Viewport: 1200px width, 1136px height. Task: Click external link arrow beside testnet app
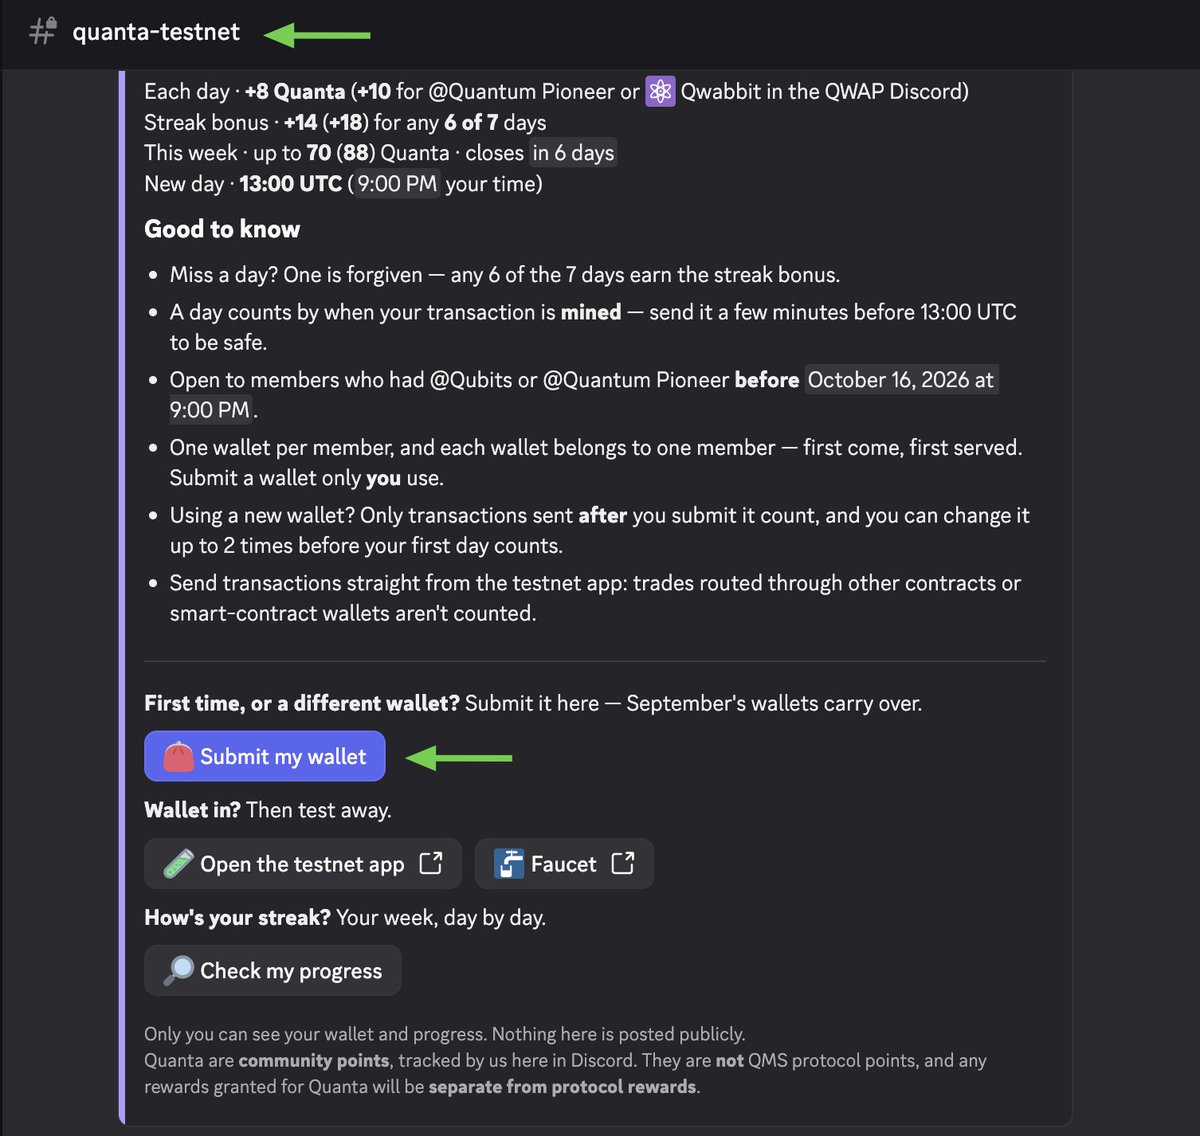click(431, 863)
